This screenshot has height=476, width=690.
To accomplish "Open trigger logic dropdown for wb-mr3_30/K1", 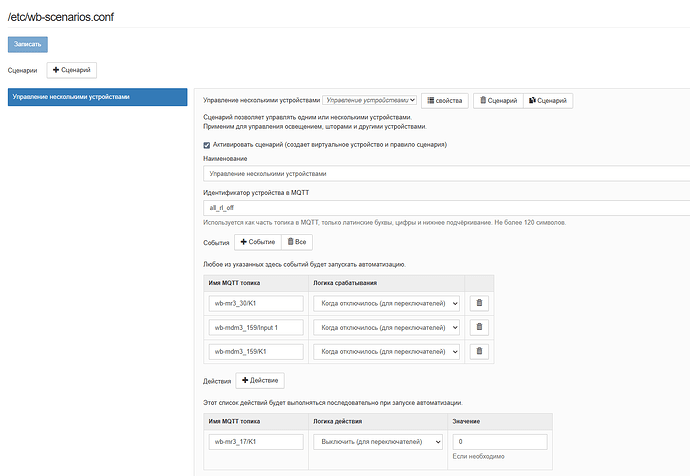I will pyautogui.click(x=386, y=304).
